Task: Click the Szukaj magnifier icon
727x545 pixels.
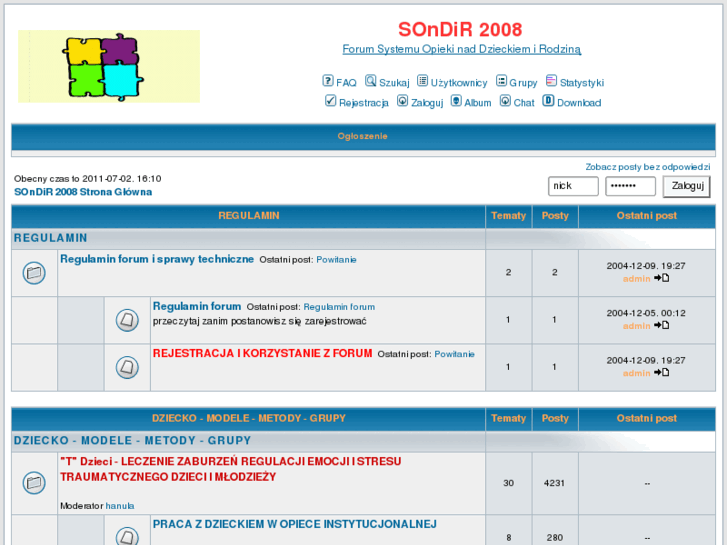Action: tap(370, 81)
